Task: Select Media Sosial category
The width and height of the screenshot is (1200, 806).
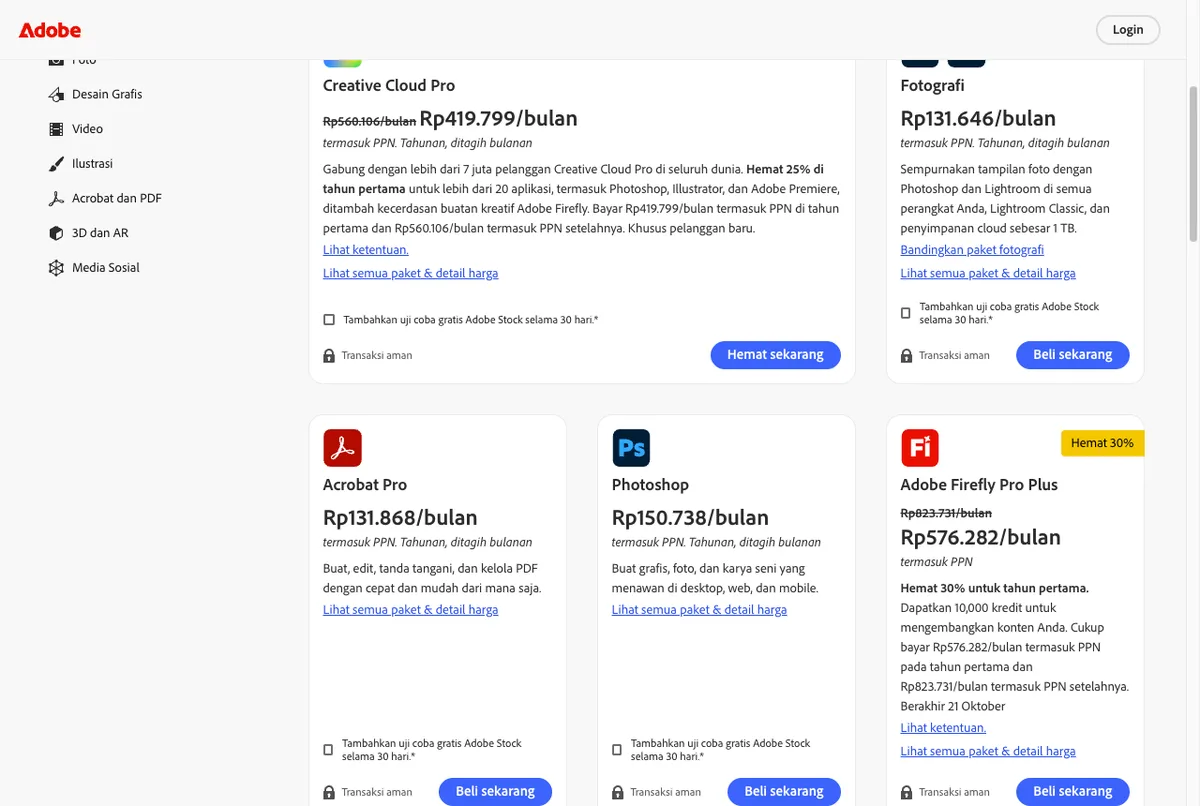Action: pyautogui.click(x=106, y=268)
